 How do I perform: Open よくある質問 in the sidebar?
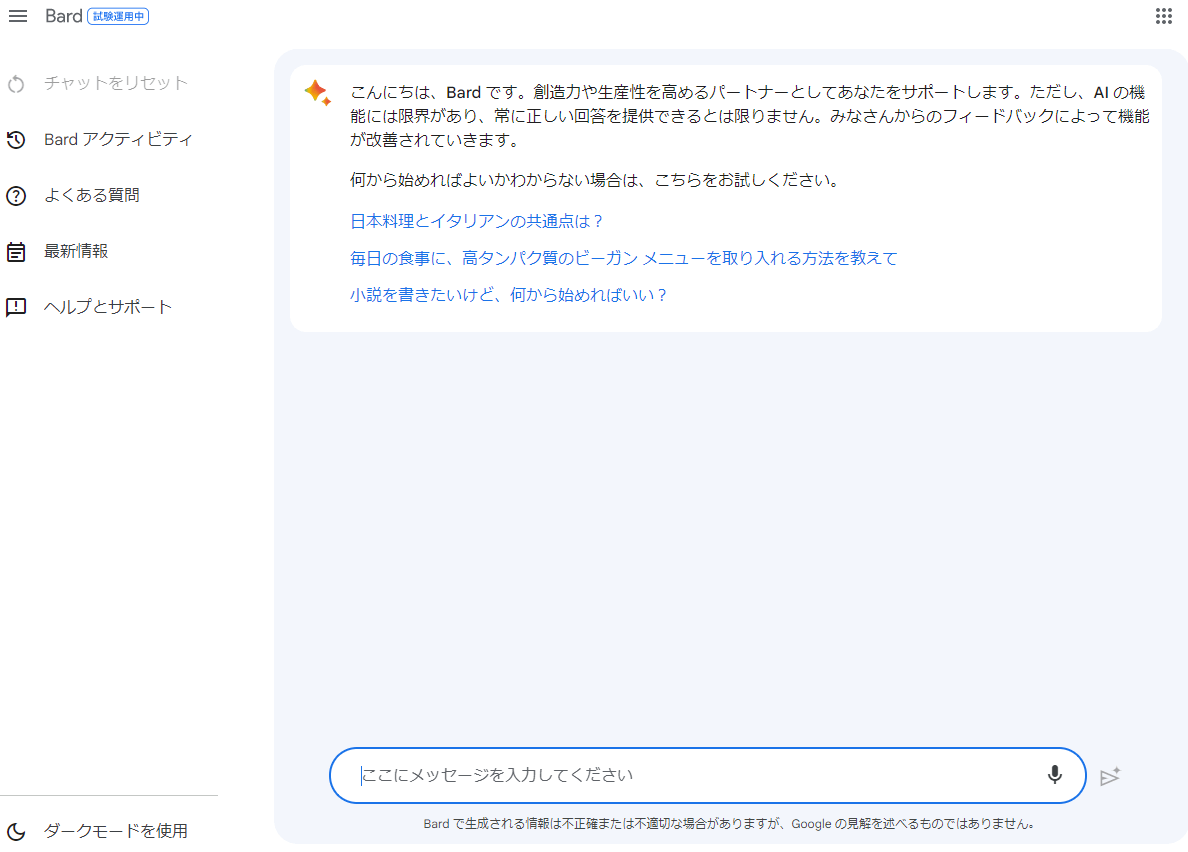tap(92, 195)
